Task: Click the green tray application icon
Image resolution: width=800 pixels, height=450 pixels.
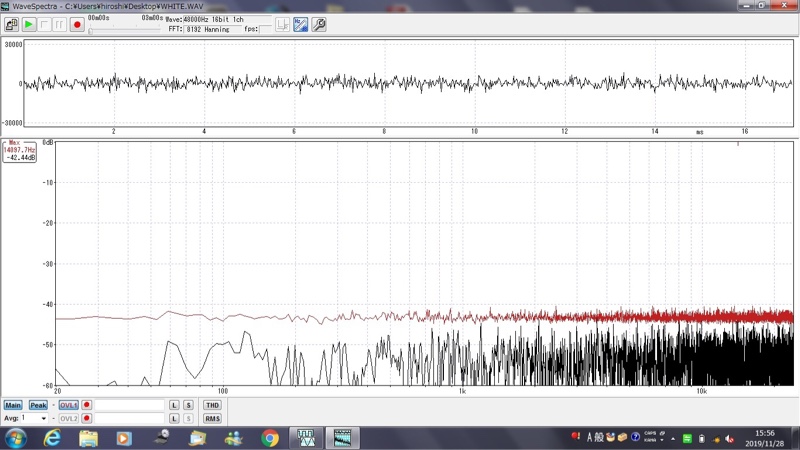Action: [x=687, y=439]
